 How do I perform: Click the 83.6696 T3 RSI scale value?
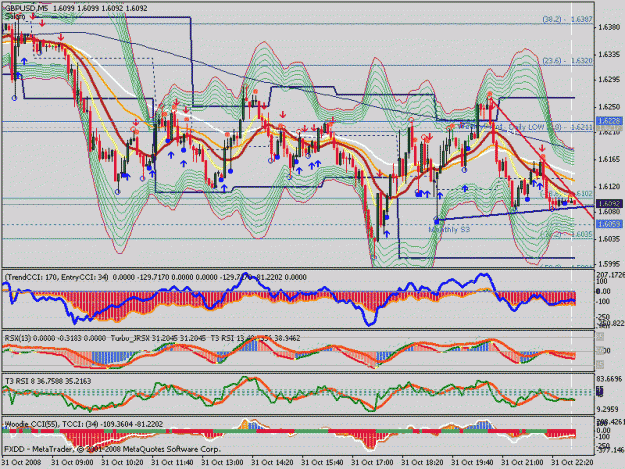pos(610,379)
